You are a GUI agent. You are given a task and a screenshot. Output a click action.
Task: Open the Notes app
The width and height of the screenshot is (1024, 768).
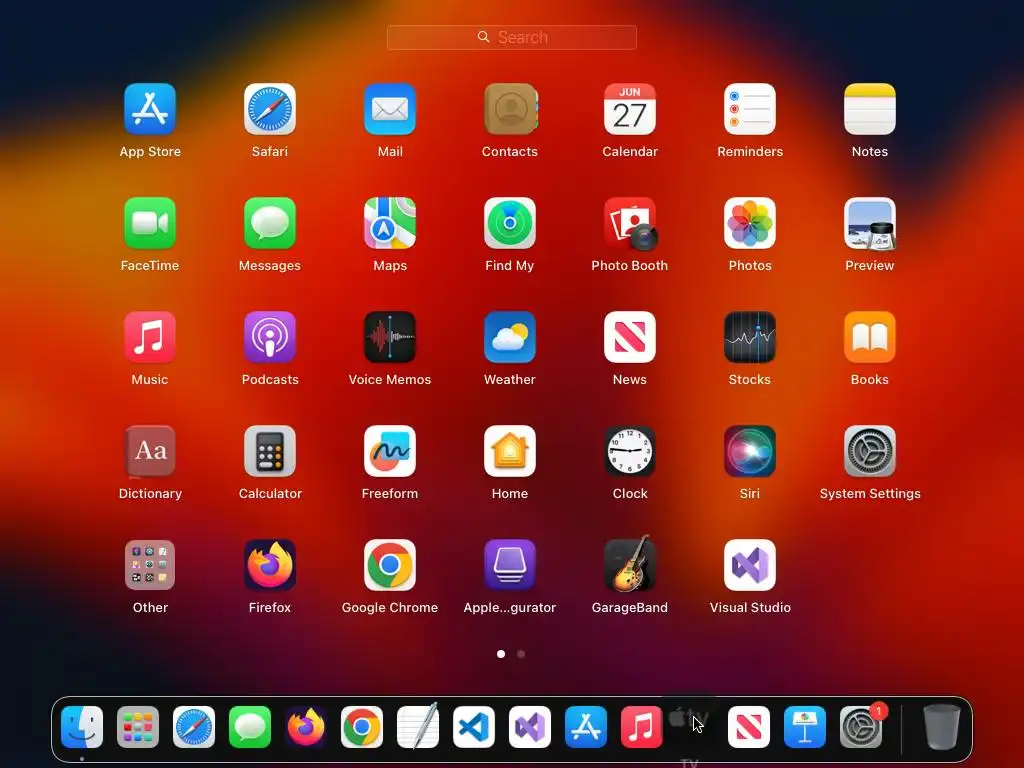[870, 109]
